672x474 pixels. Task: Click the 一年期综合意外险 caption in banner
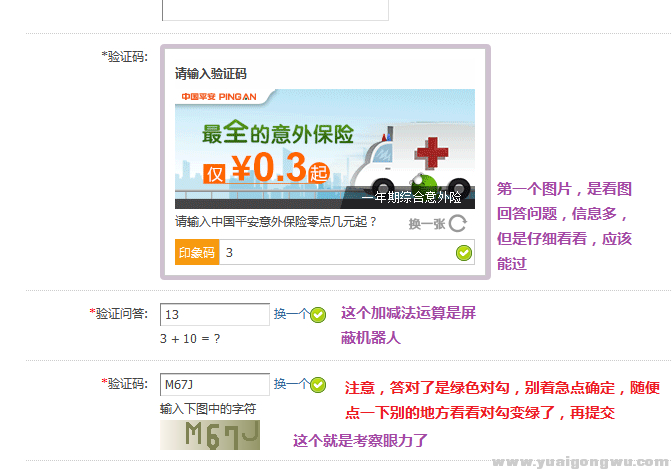pyautogui.click(x=412, y=197)
